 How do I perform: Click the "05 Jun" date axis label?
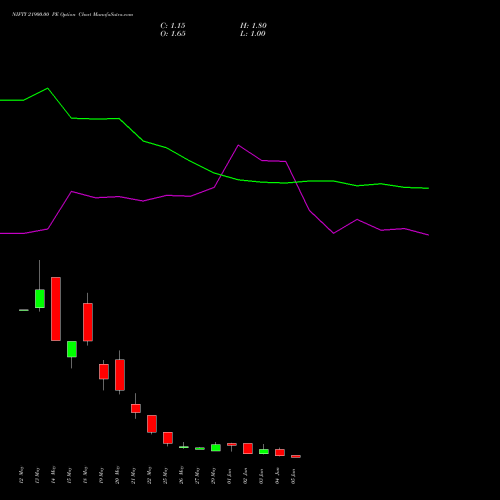[294, 476]
